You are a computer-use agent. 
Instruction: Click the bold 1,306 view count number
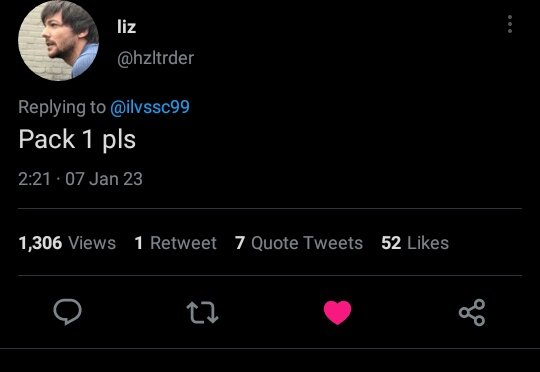point(40,243)
